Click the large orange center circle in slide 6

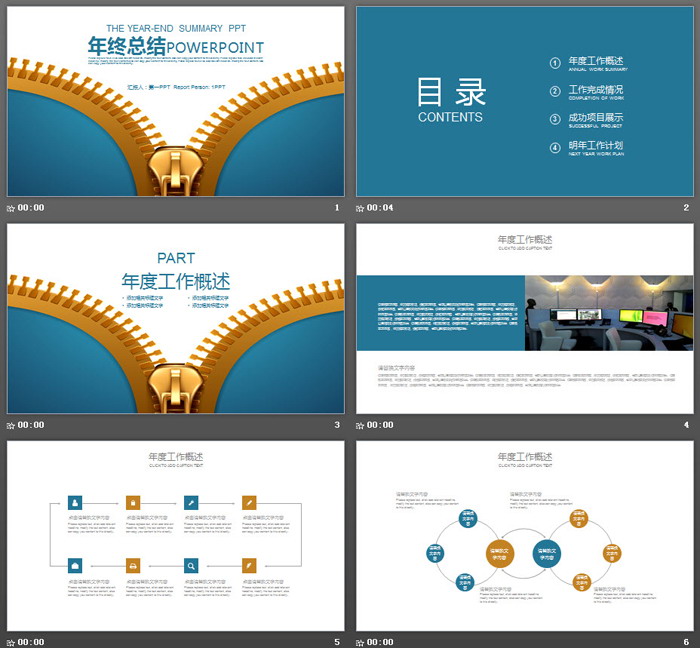pyautogui.click(x=500, y=551)
